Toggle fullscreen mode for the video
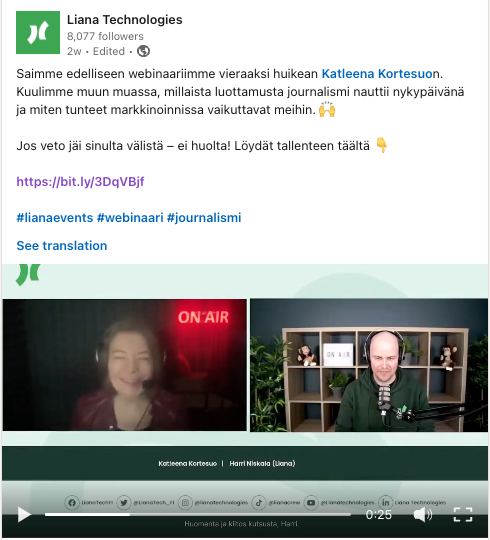This screenshot has height=540, width=490. click(463, 515)
